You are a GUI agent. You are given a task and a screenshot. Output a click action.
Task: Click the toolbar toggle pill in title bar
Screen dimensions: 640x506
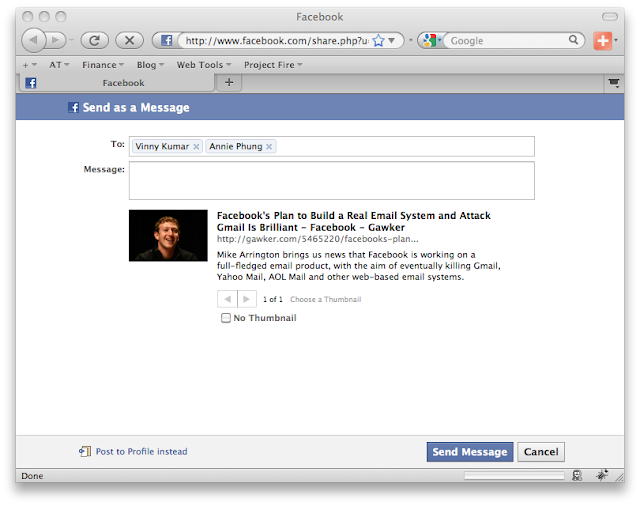click(610, 17)
